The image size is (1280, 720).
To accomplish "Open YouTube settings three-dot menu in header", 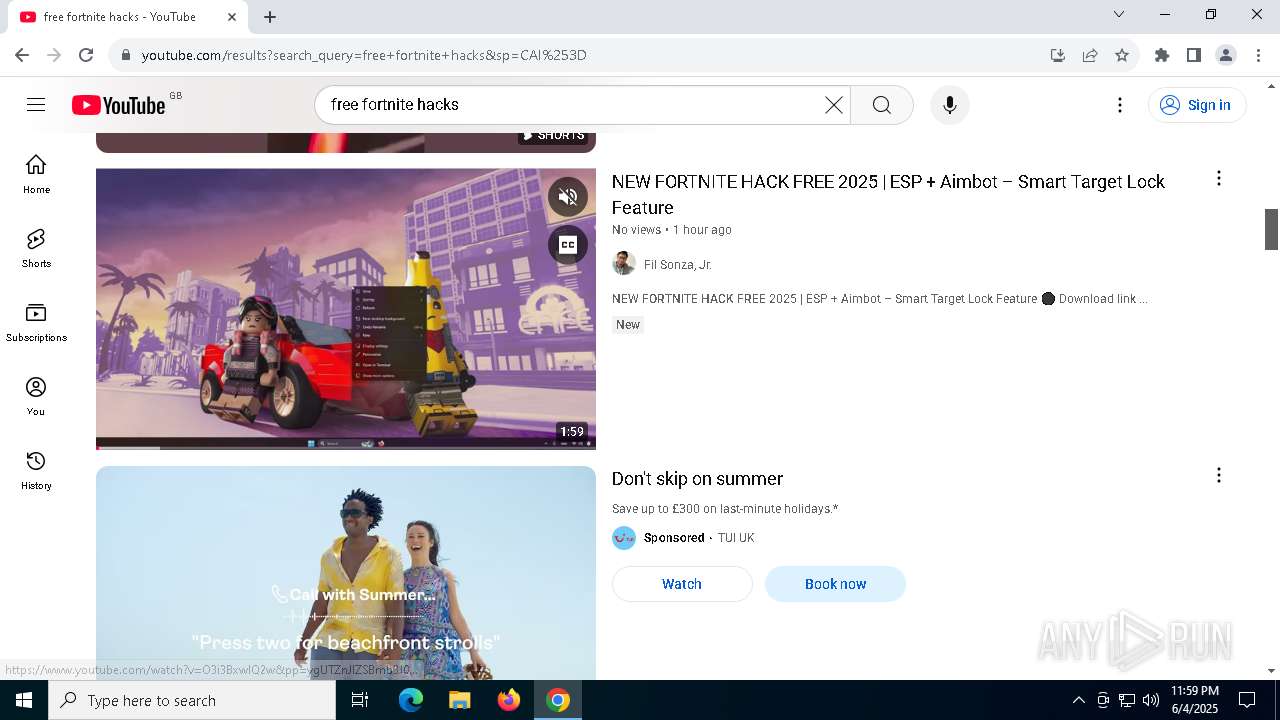I will 1120,105.
